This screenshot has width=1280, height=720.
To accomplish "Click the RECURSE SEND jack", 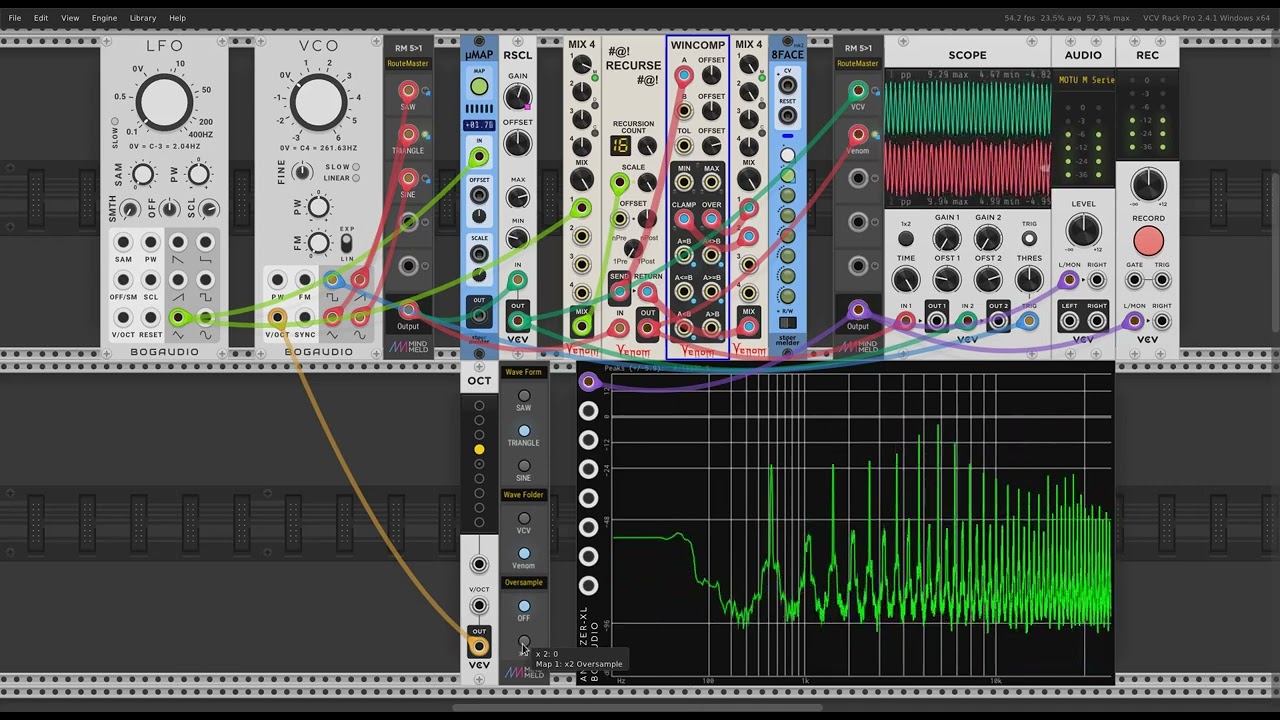I will pos(620,291).
